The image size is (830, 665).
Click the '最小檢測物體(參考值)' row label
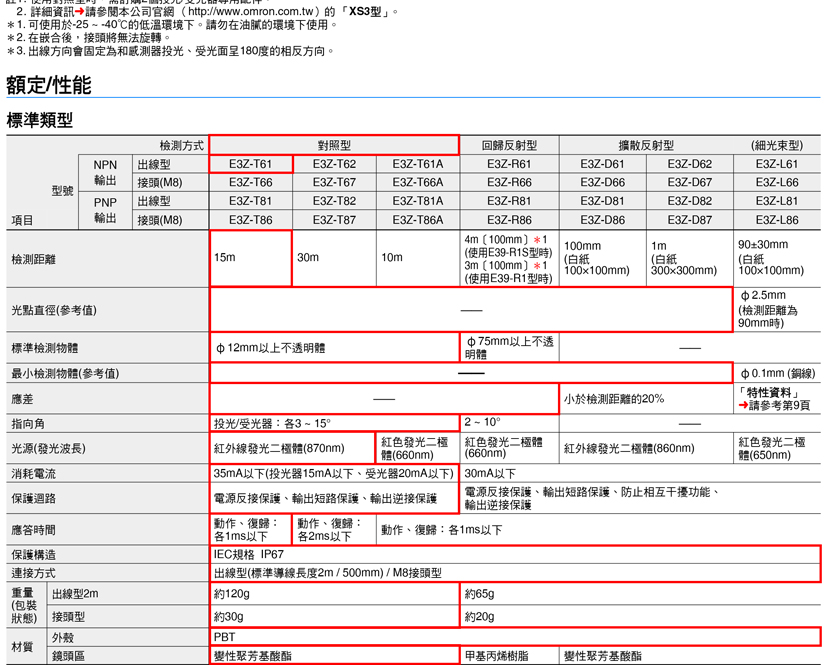tap(65, 374)
